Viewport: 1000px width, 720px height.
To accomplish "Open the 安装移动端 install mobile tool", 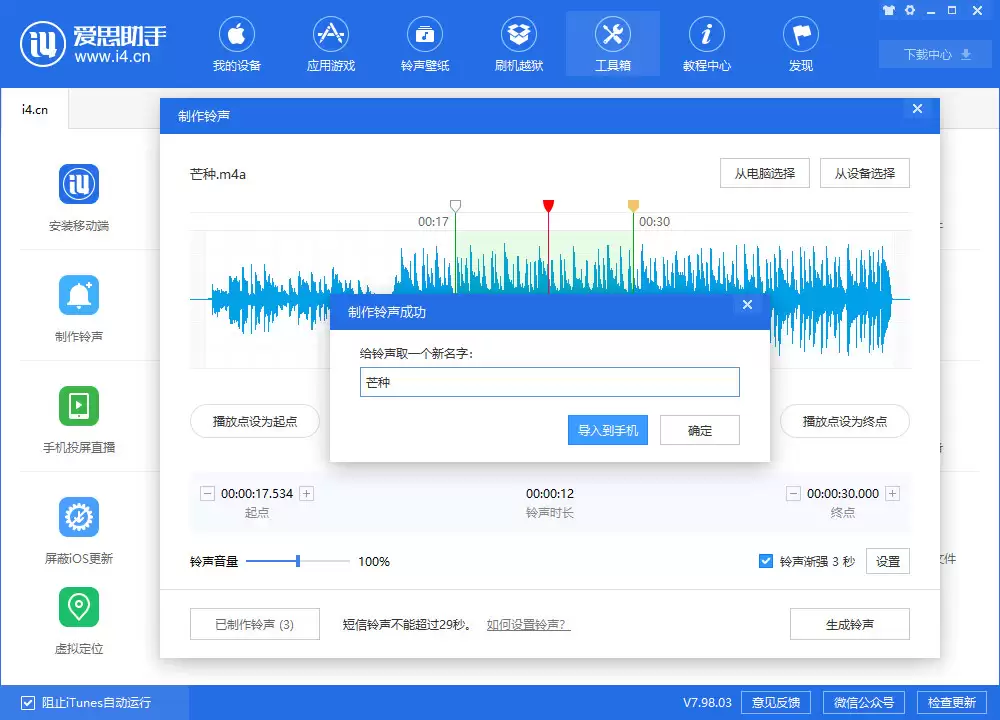I will click(x=79, y=198).
